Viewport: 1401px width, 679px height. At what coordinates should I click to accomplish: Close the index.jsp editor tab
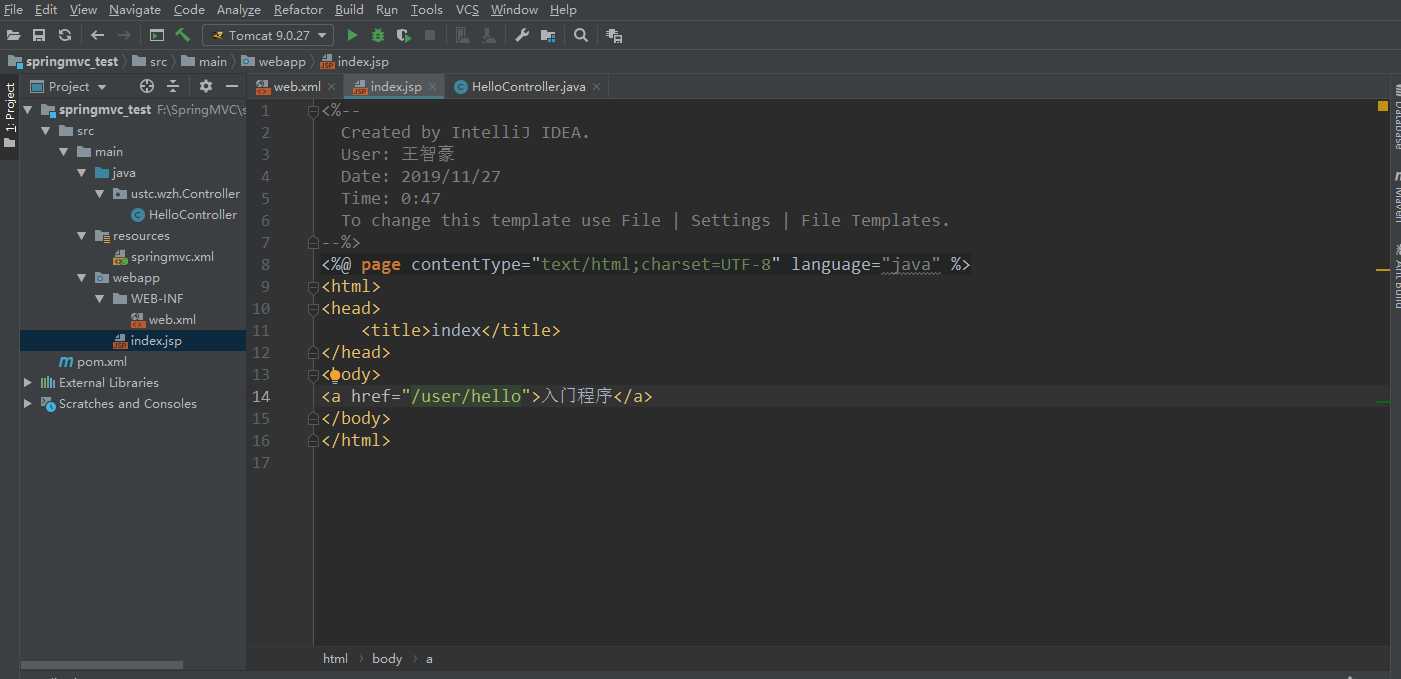click(433, 87)
